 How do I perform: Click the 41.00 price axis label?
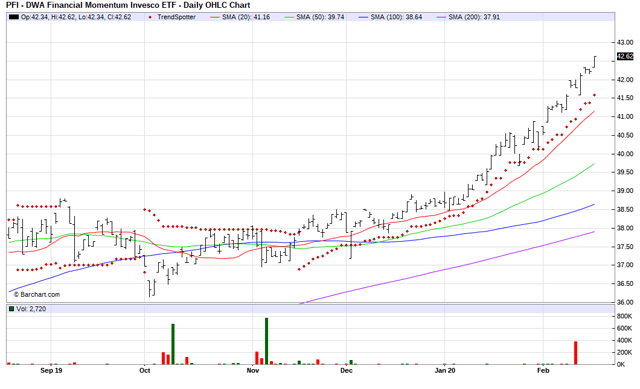625,117
